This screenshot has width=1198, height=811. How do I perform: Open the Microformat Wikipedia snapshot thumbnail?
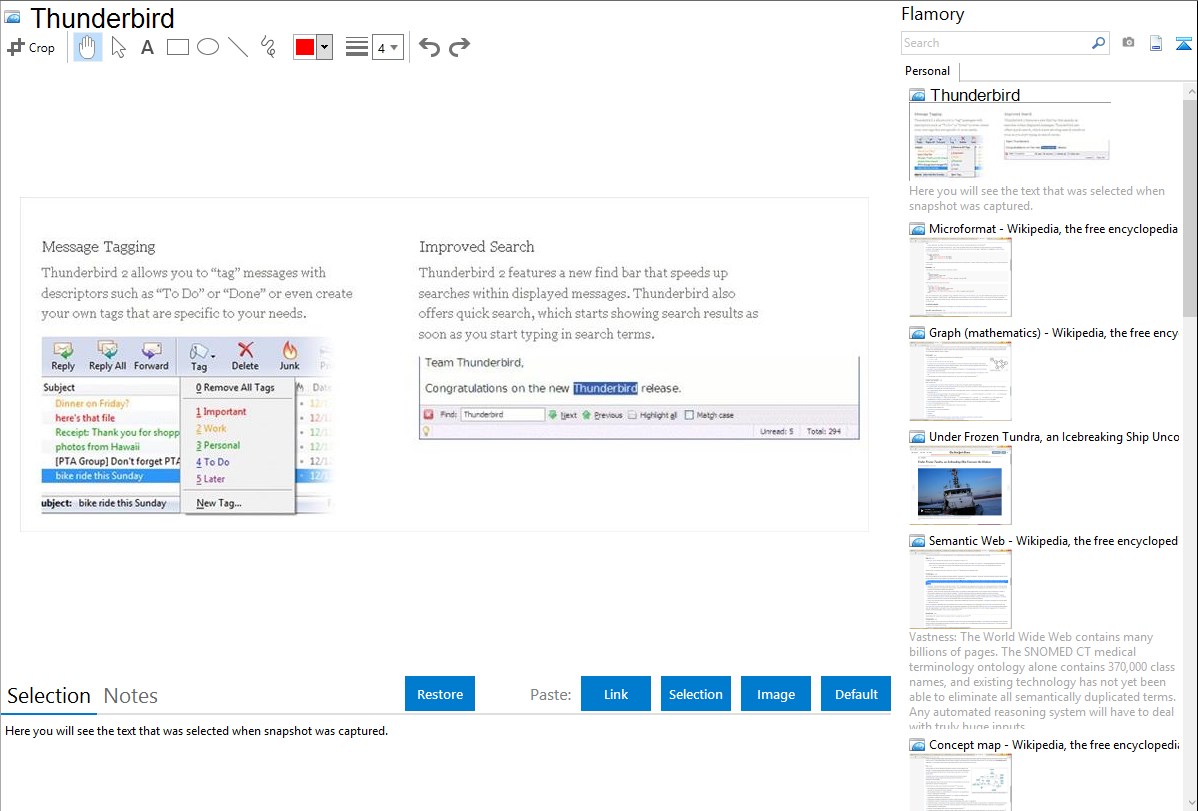[960, 277]
